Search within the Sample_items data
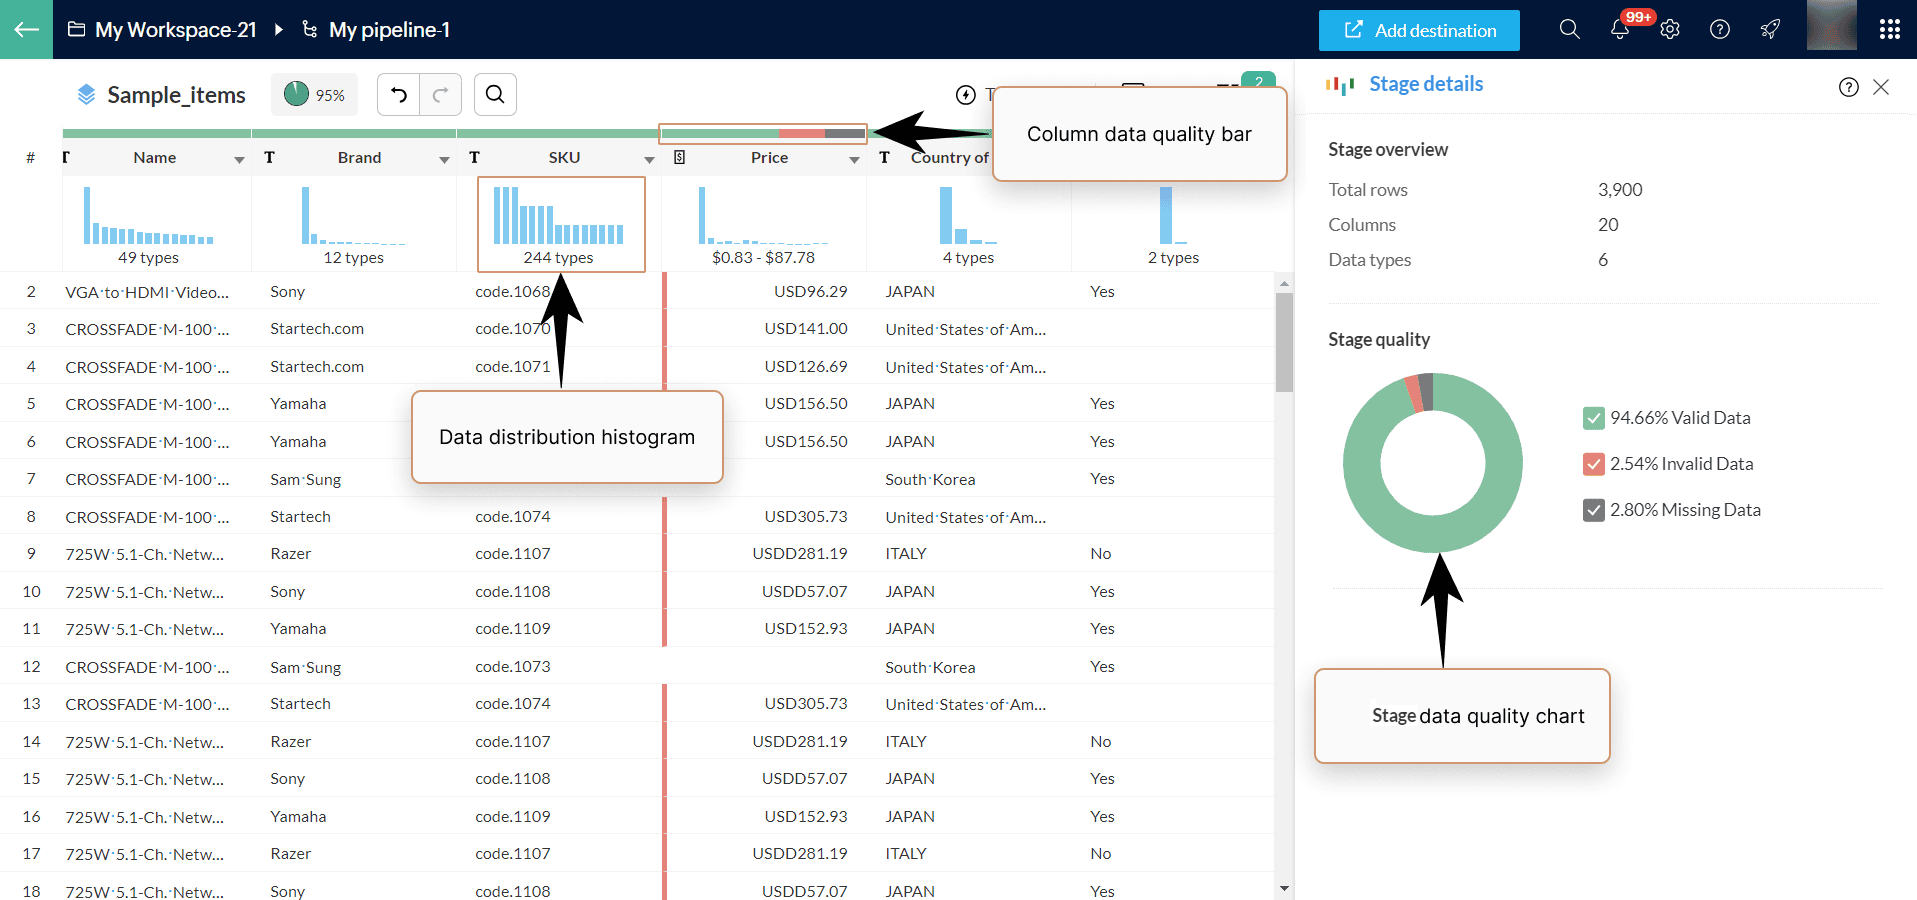 [495, 95]
